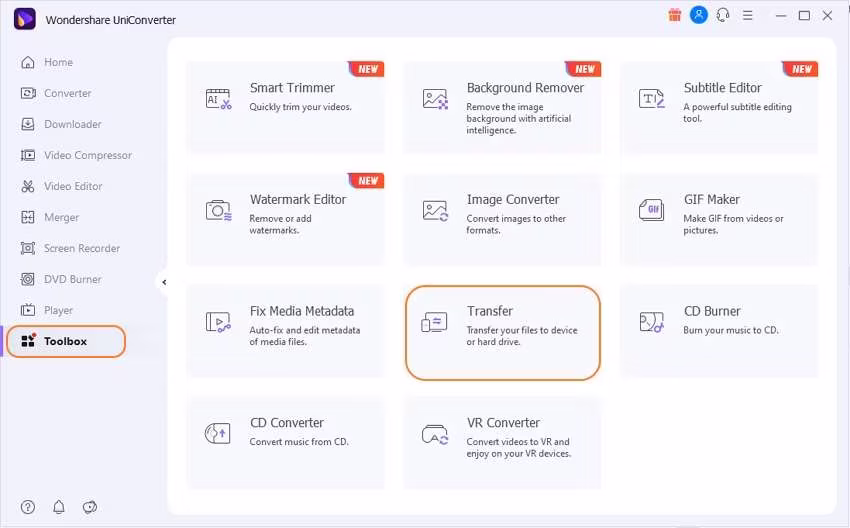
Task: Click the feedback icon beside the bell
Action: (89, 507)
